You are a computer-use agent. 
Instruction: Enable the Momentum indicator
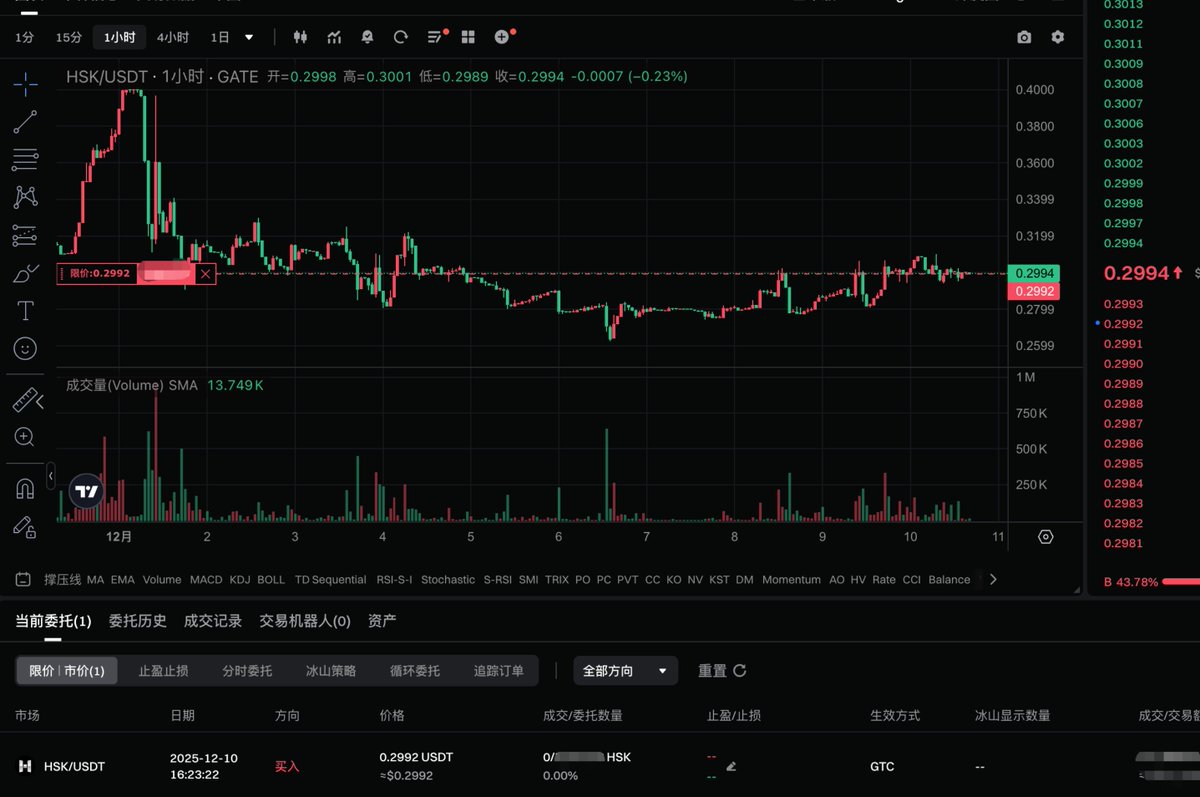791,580
